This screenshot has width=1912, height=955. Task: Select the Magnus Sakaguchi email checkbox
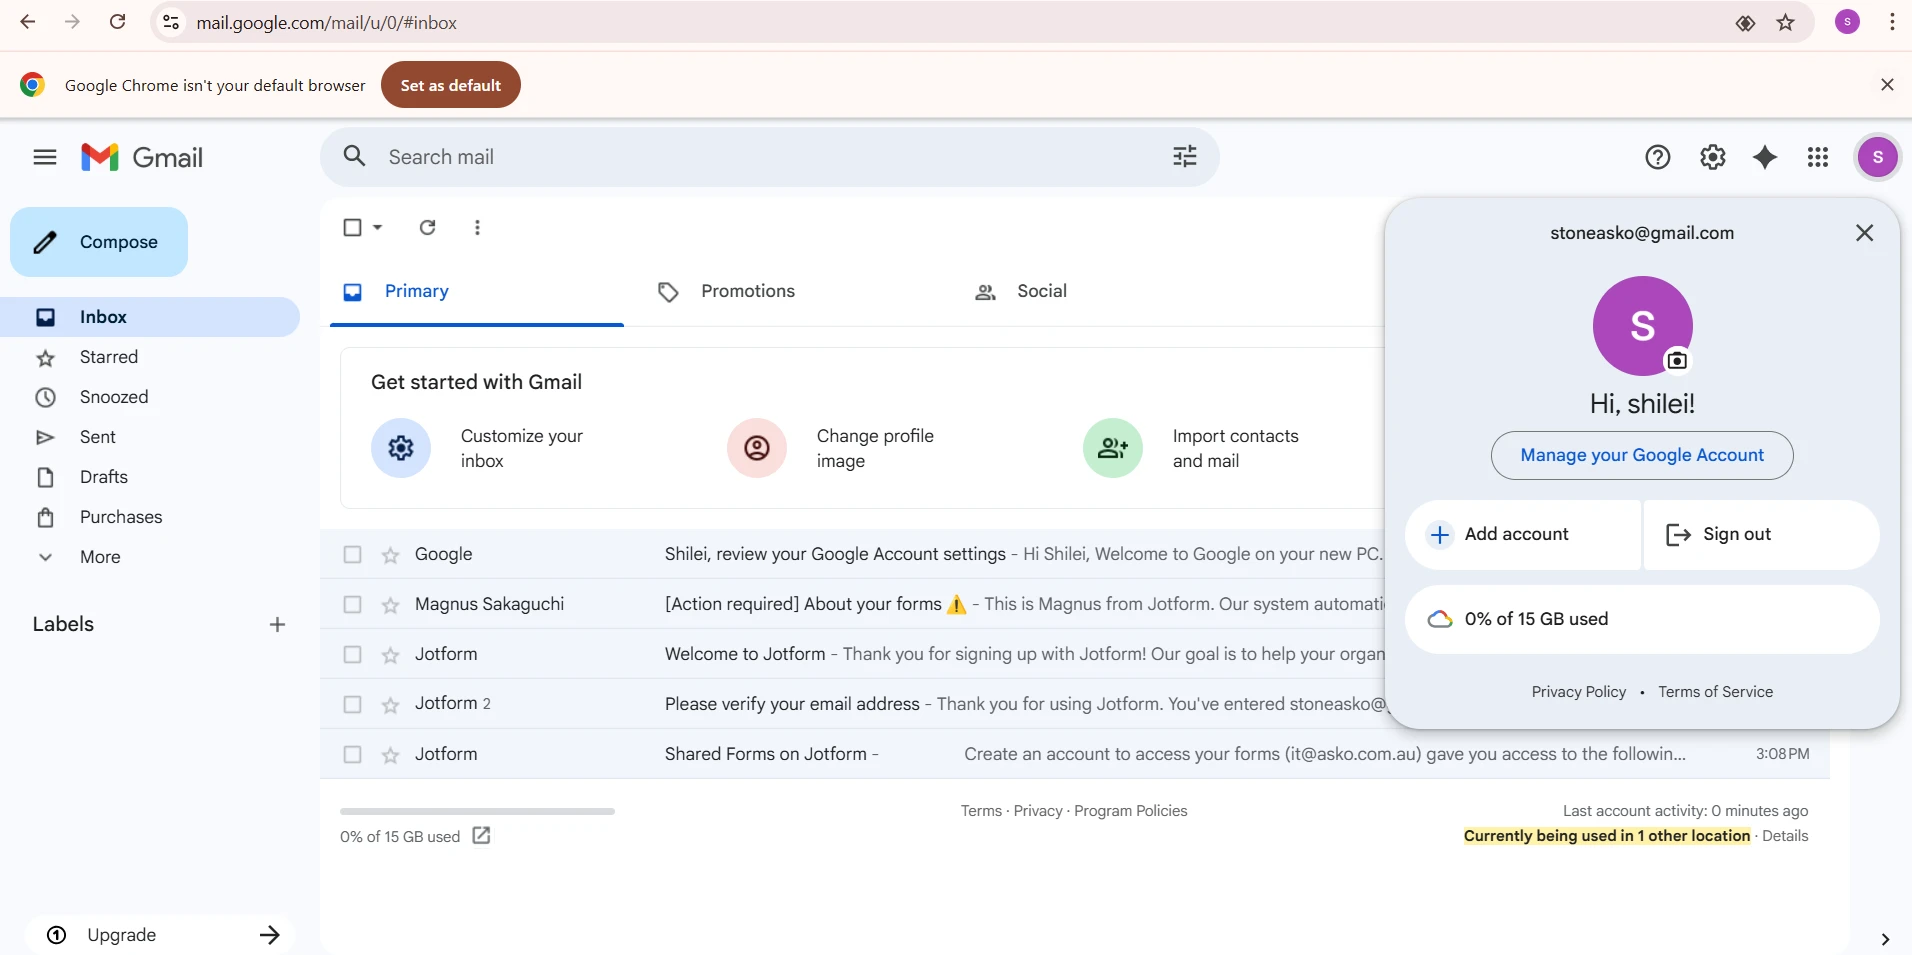(x=352, y=604)
